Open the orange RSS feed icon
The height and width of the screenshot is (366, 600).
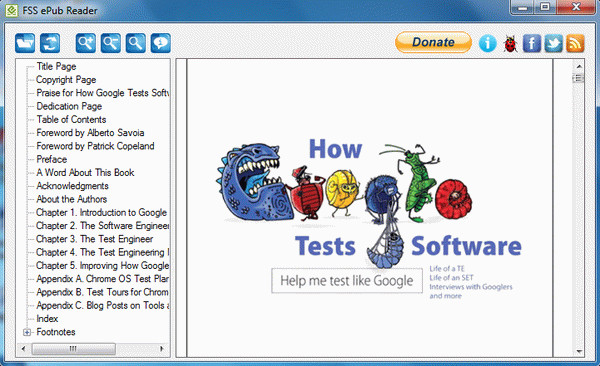[x=575, y=43]
